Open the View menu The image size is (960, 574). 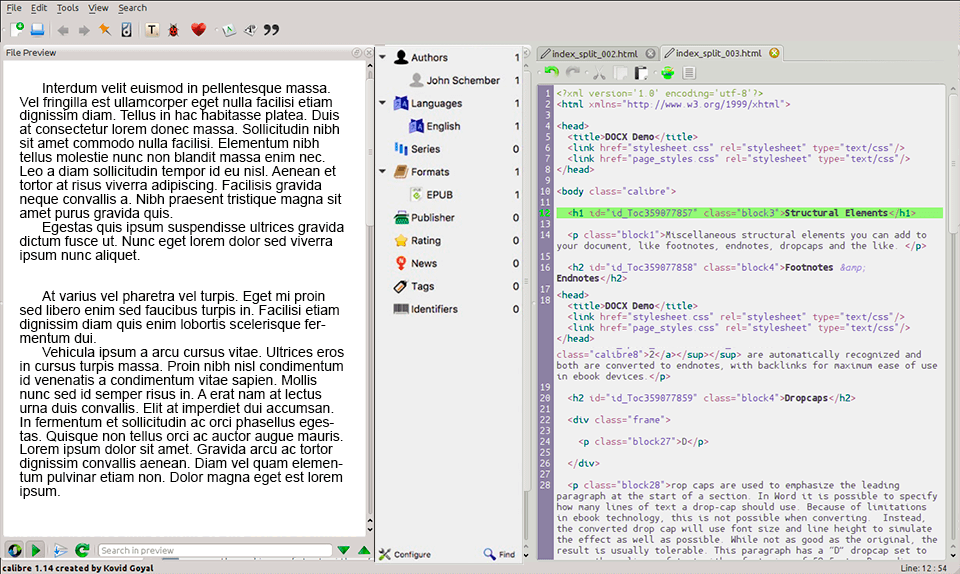(x=98, y=8)
